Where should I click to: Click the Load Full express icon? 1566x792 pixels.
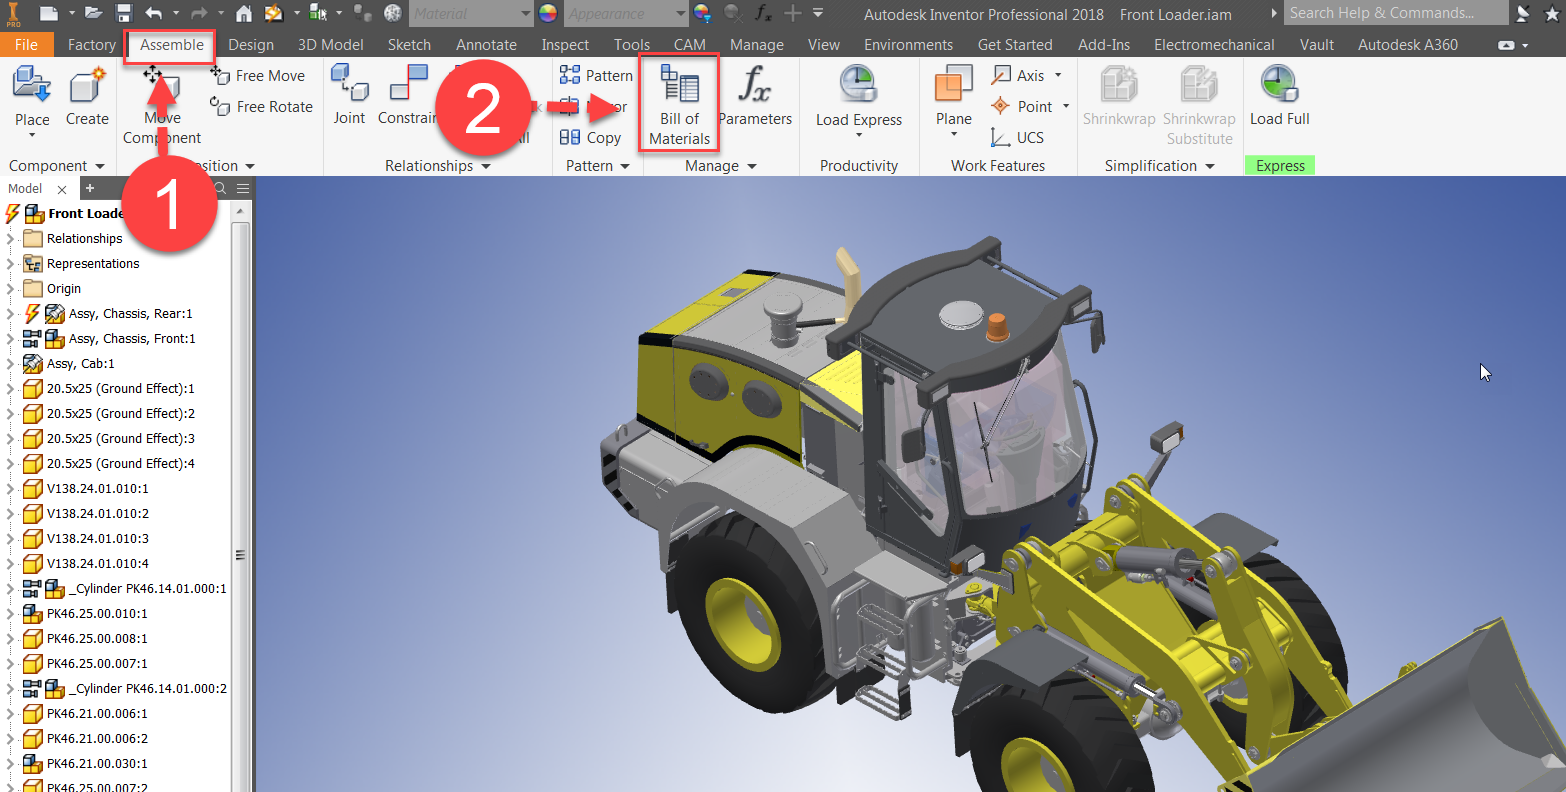(x=1279, y=95)
